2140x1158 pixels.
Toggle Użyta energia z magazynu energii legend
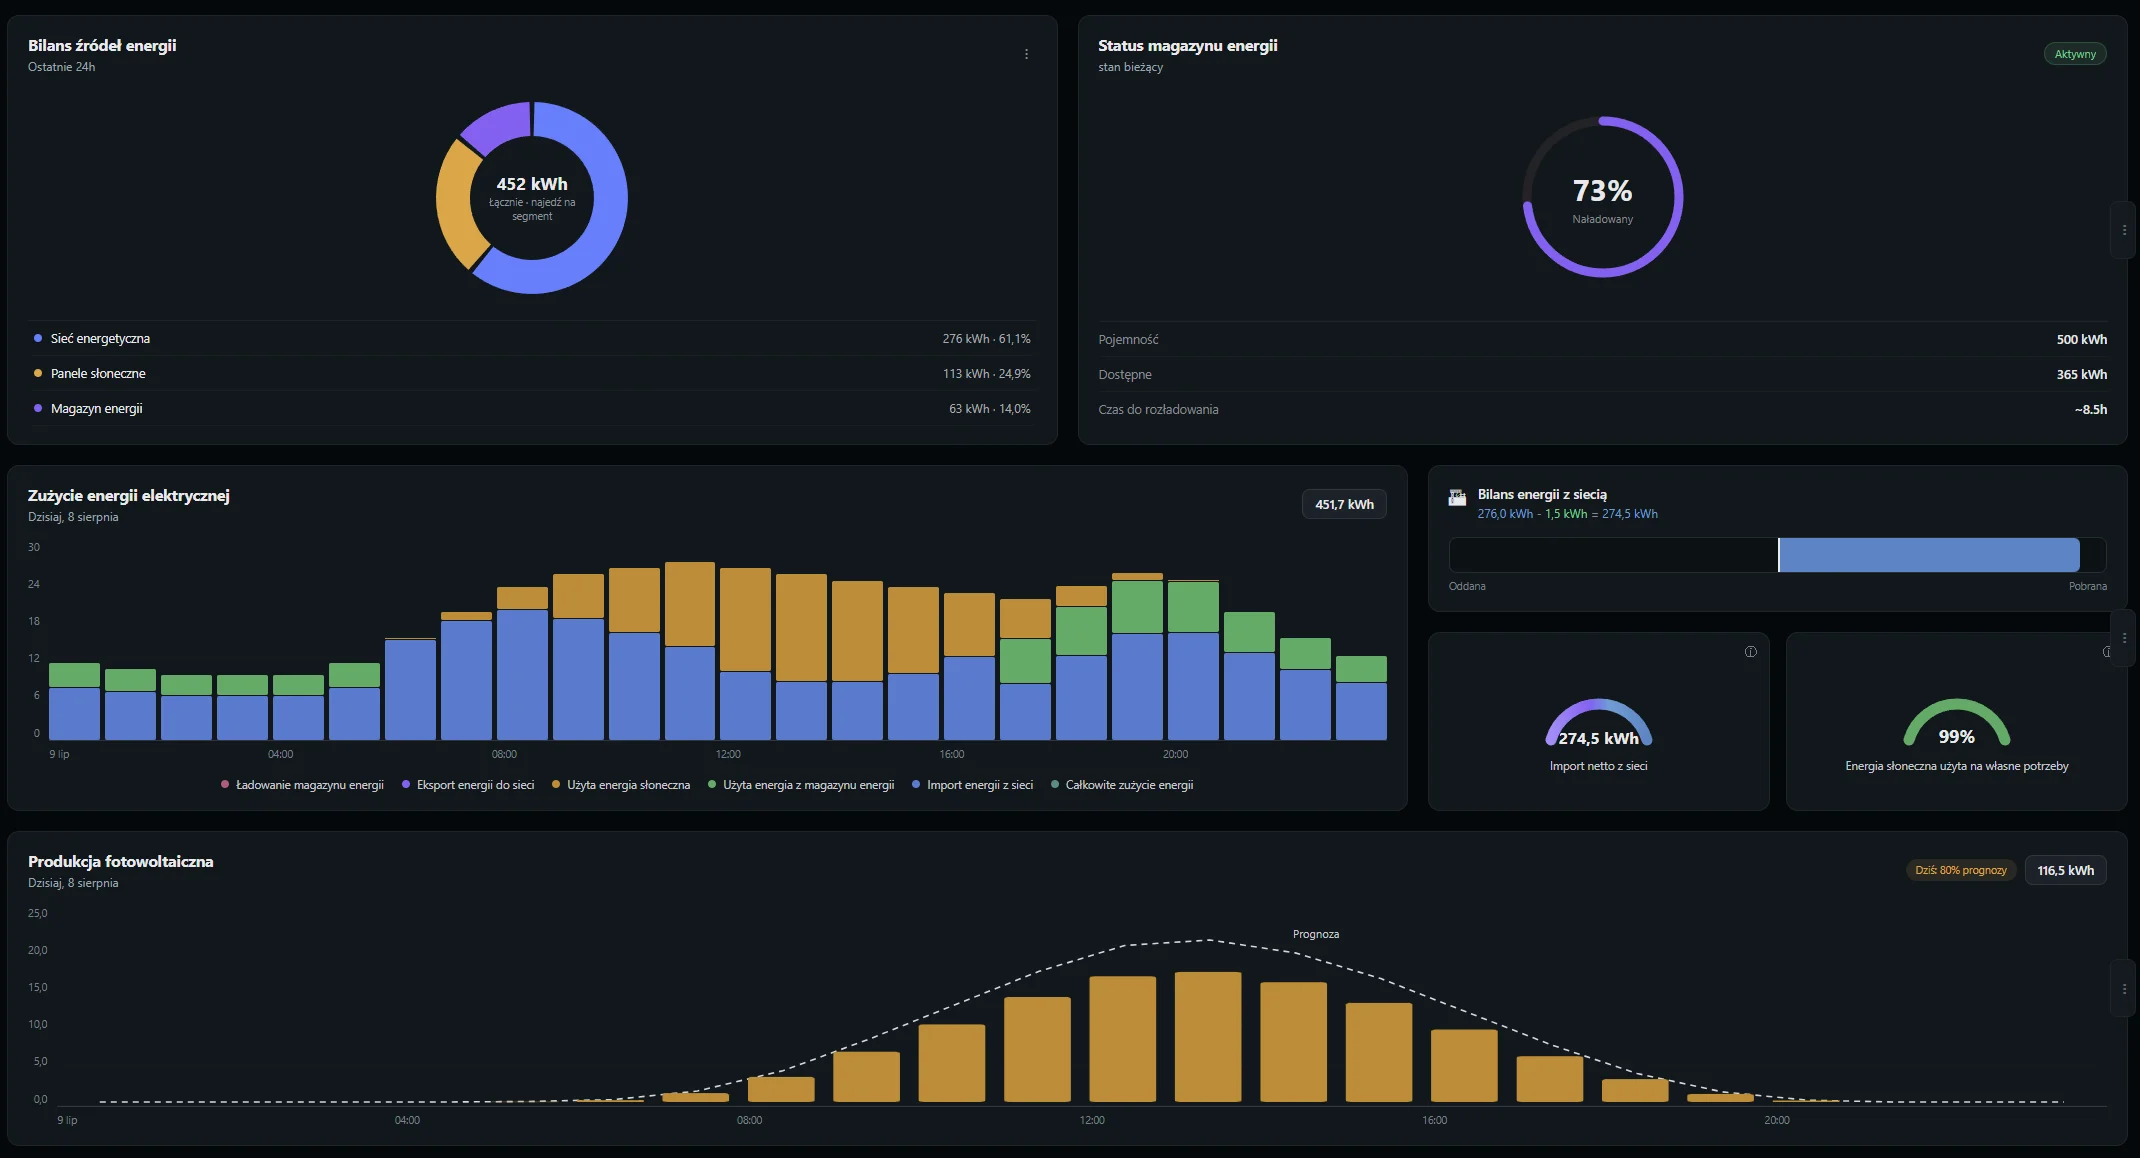point(801,785)
